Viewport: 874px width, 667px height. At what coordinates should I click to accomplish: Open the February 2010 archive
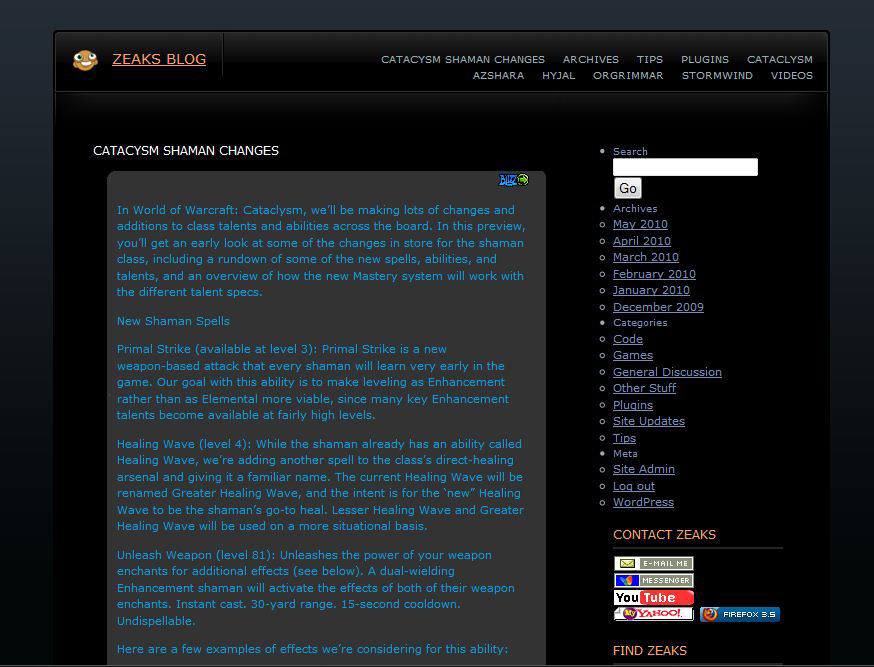(654, 274)
